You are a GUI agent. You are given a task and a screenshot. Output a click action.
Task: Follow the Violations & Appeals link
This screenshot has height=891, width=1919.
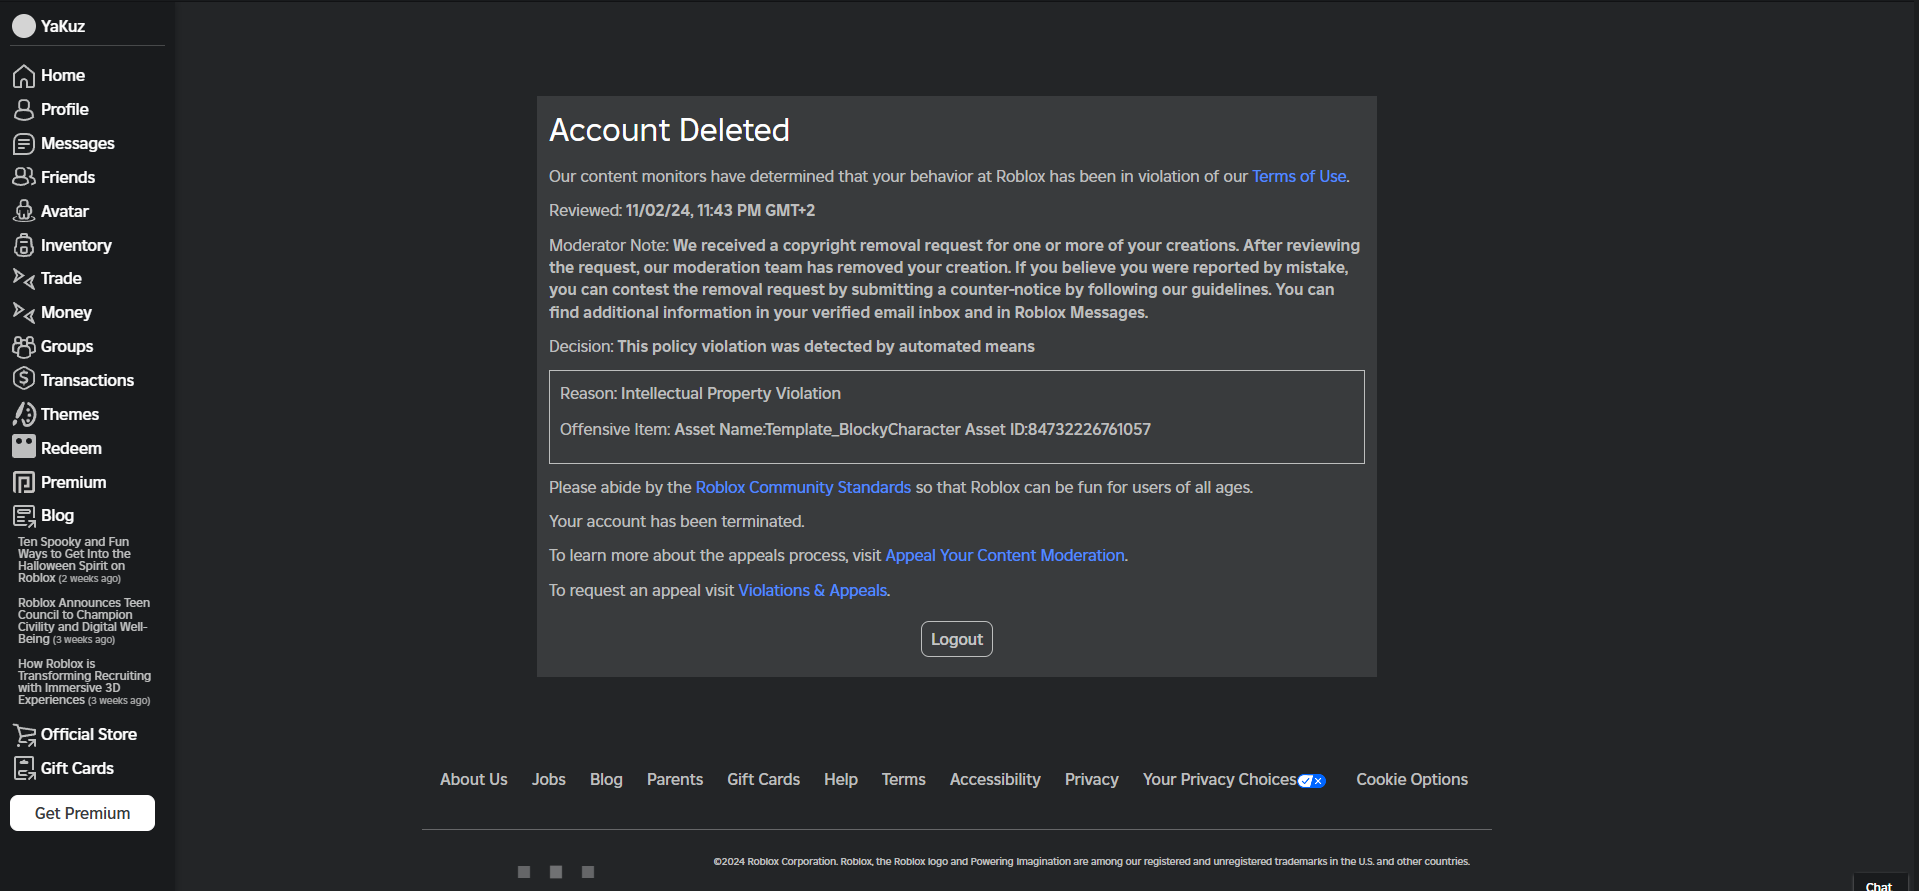coord(812,591)
